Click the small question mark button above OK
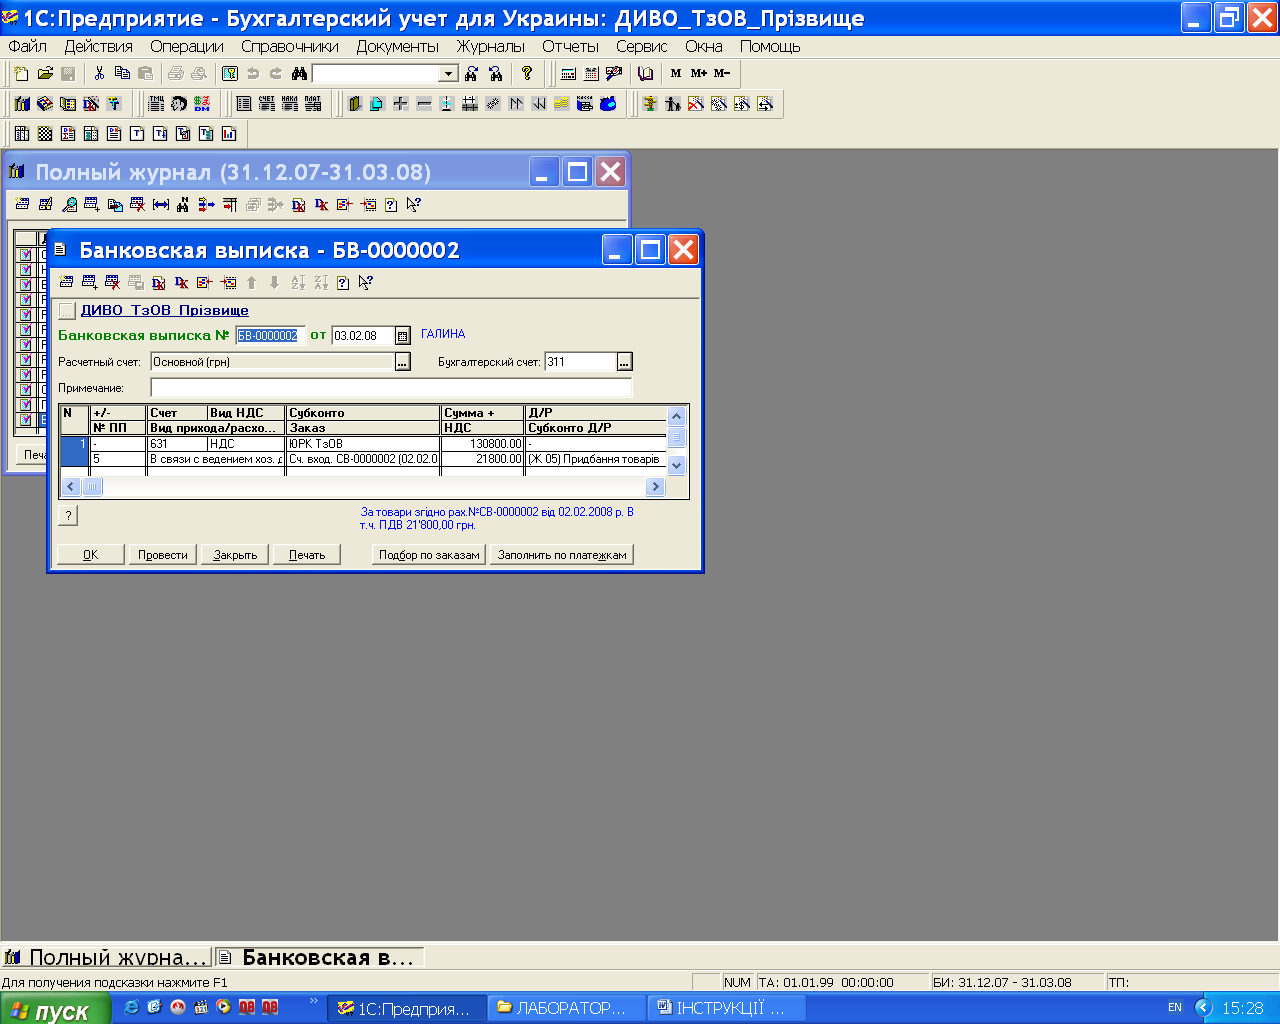 tap(68, 516)
